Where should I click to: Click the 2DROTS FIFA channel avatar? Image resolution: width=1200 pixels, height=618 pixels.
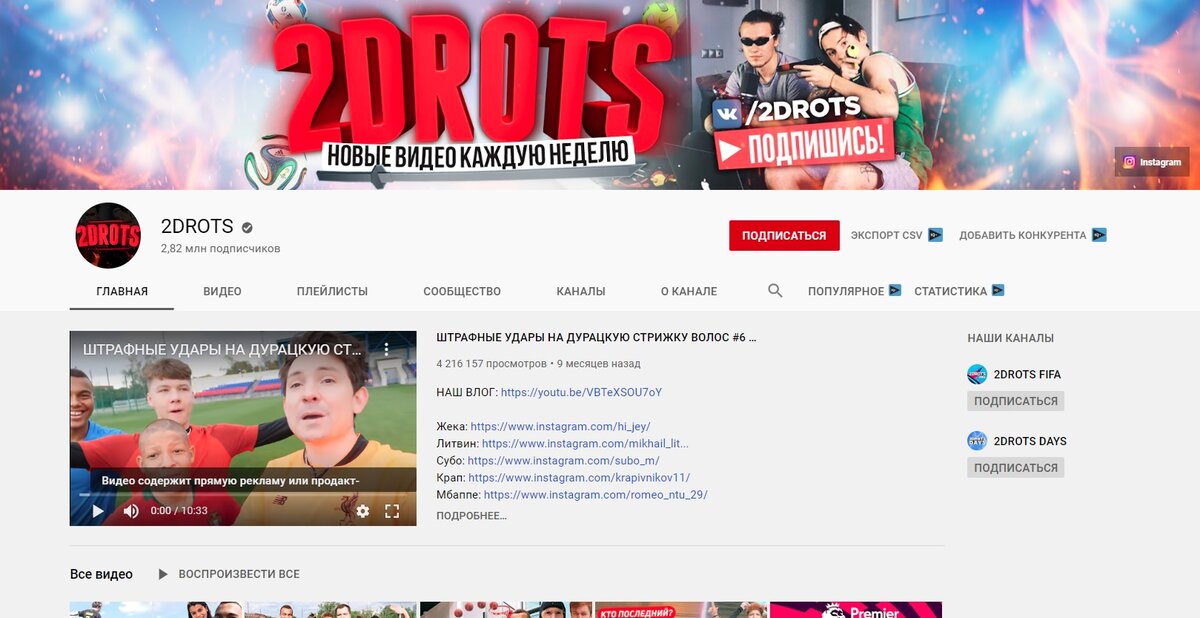[x=977, y=375]
